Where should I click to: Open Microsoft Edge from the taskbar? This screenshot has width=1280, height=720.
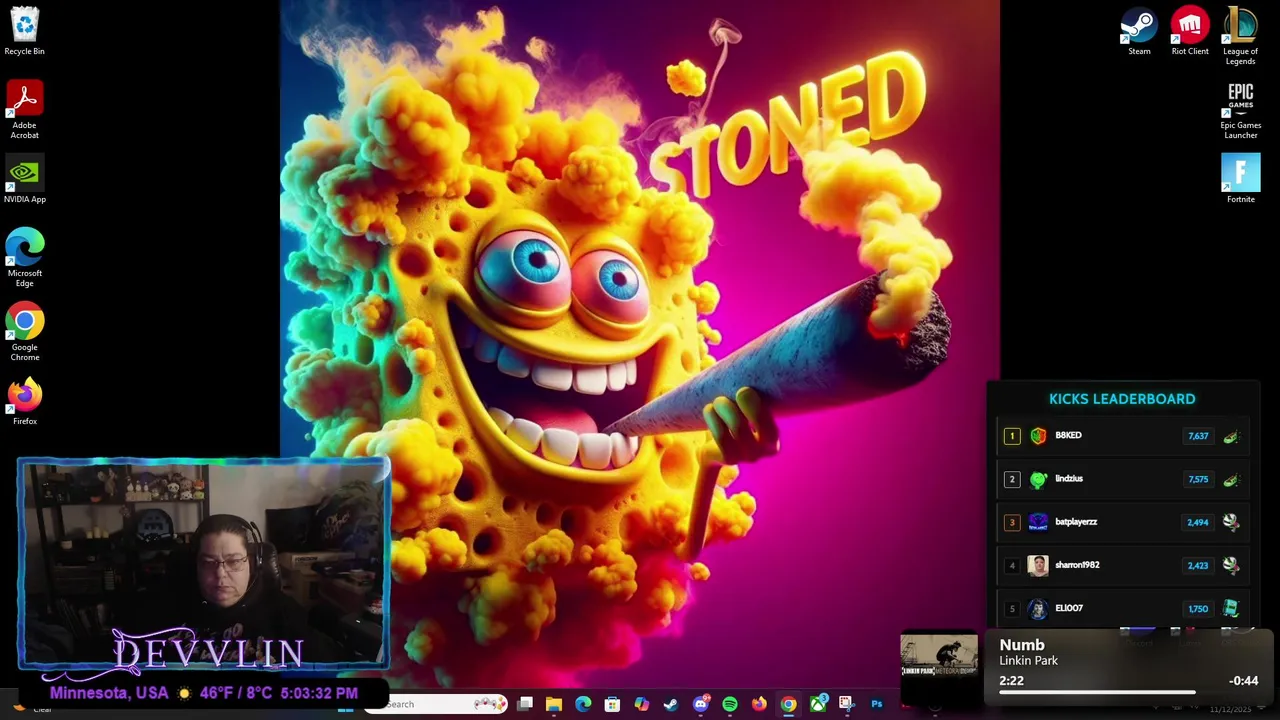[x=583, y=704]
